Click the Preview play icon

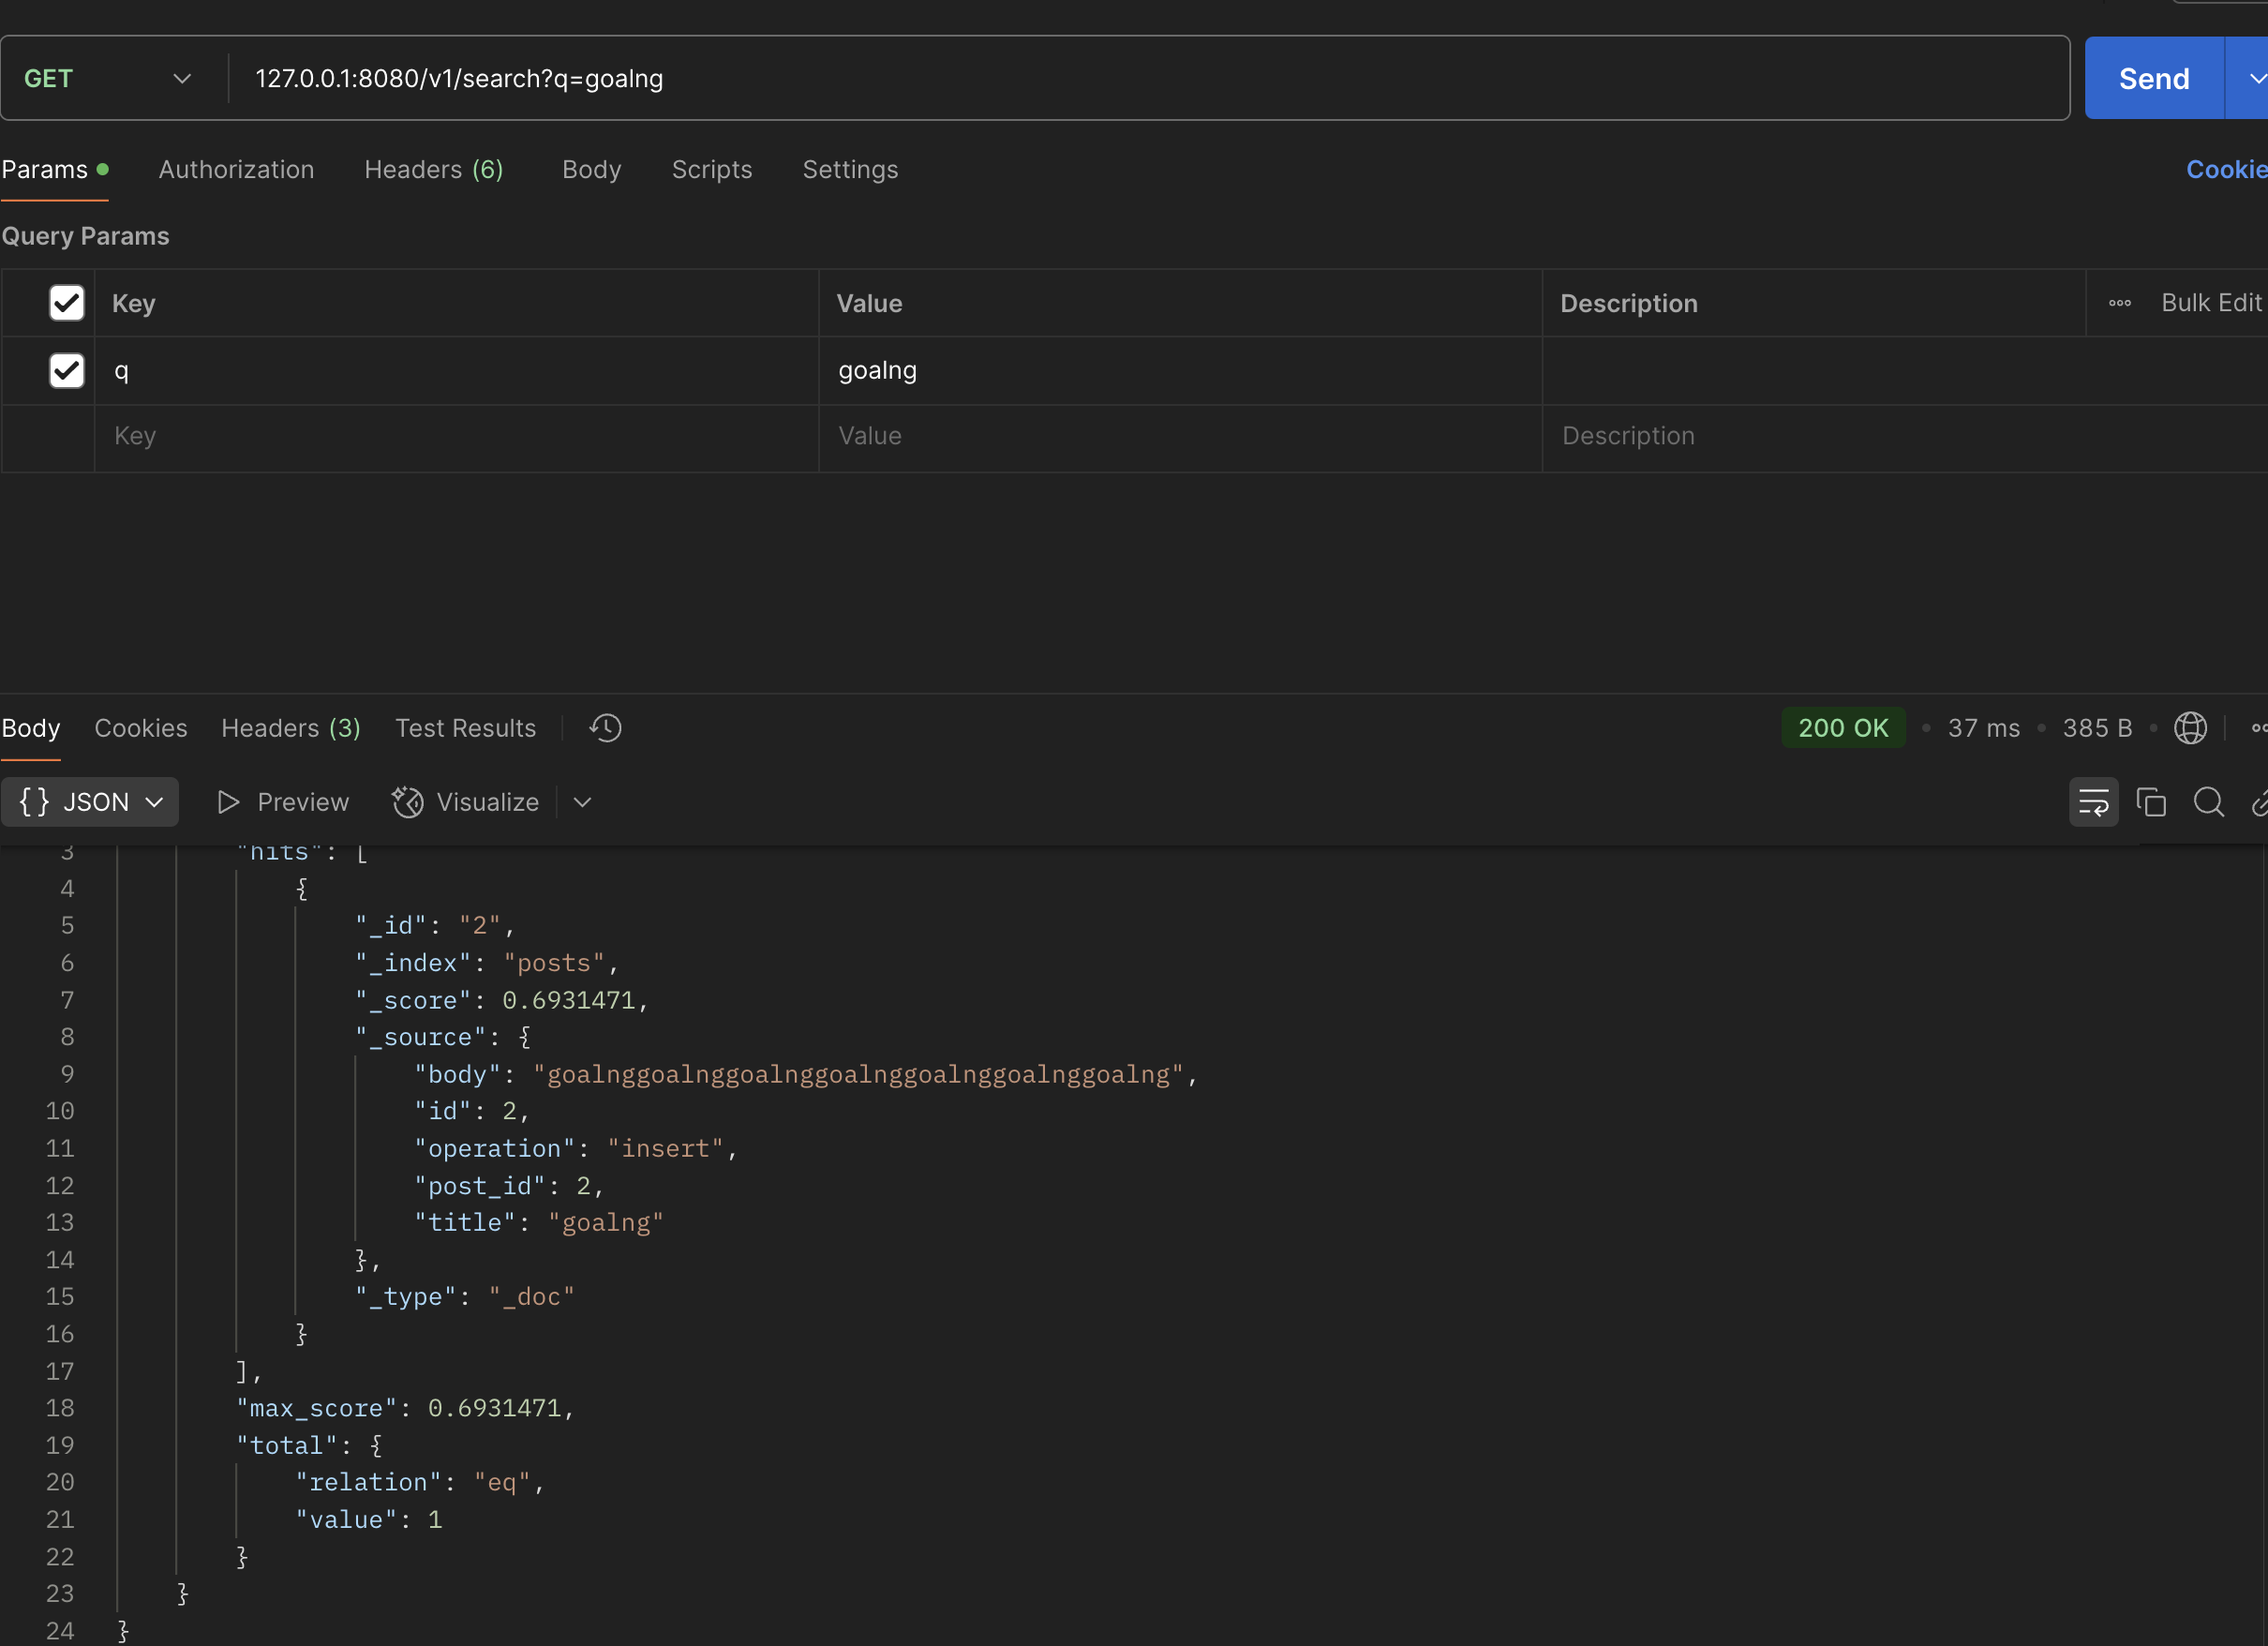tap(228, 802)
